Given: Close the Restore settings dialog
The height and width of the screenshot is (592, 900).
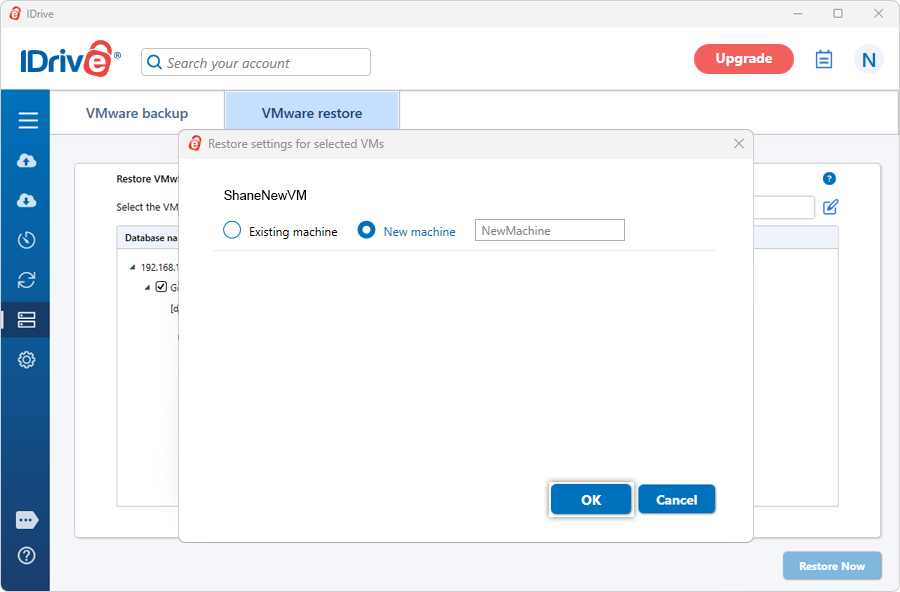Looking at the screenshot, I should tap(739, 144).
